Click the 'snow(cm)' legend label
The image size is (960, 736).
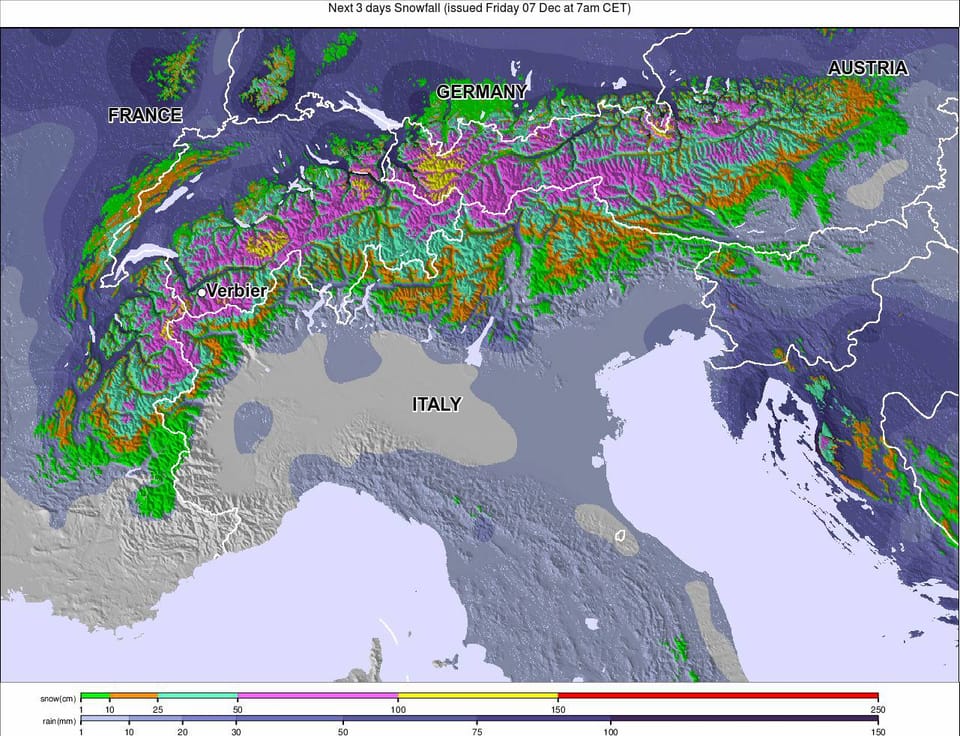[x=58, y=699]
